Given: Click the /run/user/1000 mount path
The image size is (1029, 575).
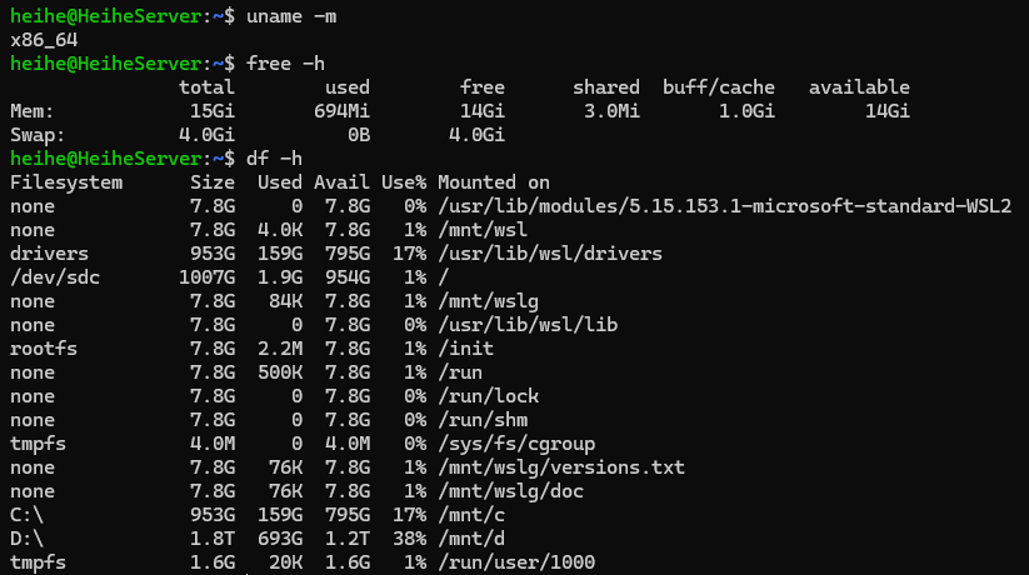Looking at the screenshot, I should click(516, 563).
